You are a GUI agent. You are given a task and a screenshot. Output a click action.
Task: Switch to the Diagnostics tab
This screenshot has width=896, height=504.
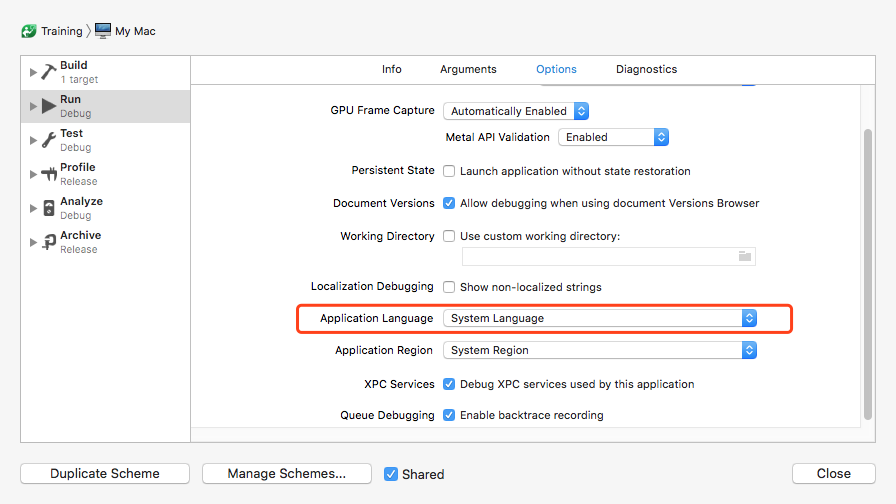(x=646, y=69)
